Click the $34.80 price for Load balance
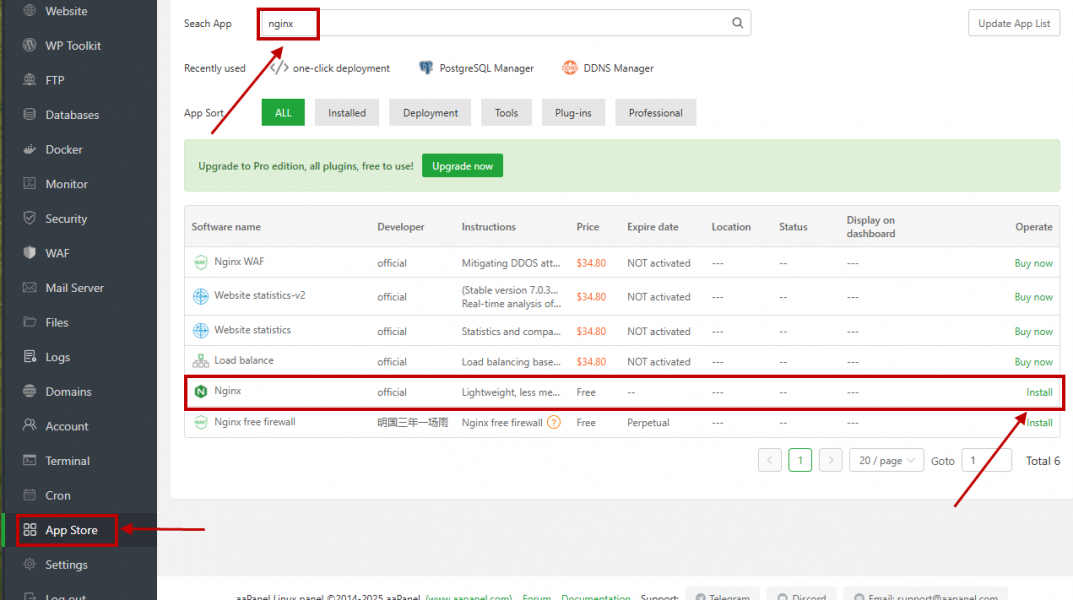 click(591, 362)
